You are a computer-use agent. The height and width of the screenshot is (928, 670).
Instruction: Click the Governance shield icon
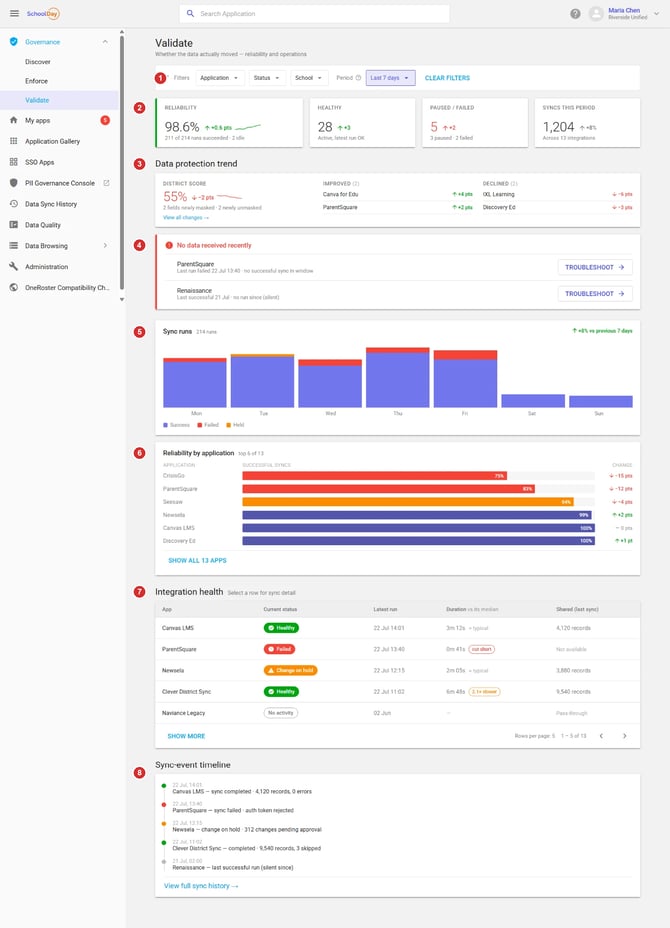click(x=14, y=41)
